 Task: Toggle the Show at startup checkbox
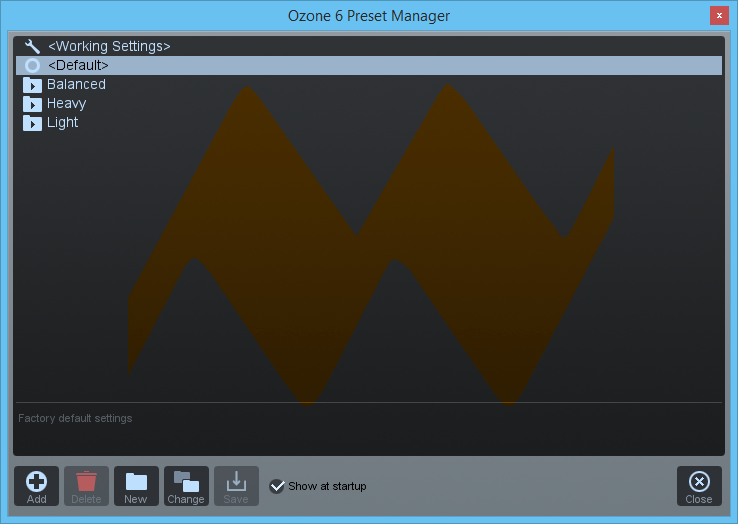click(277, 486)
